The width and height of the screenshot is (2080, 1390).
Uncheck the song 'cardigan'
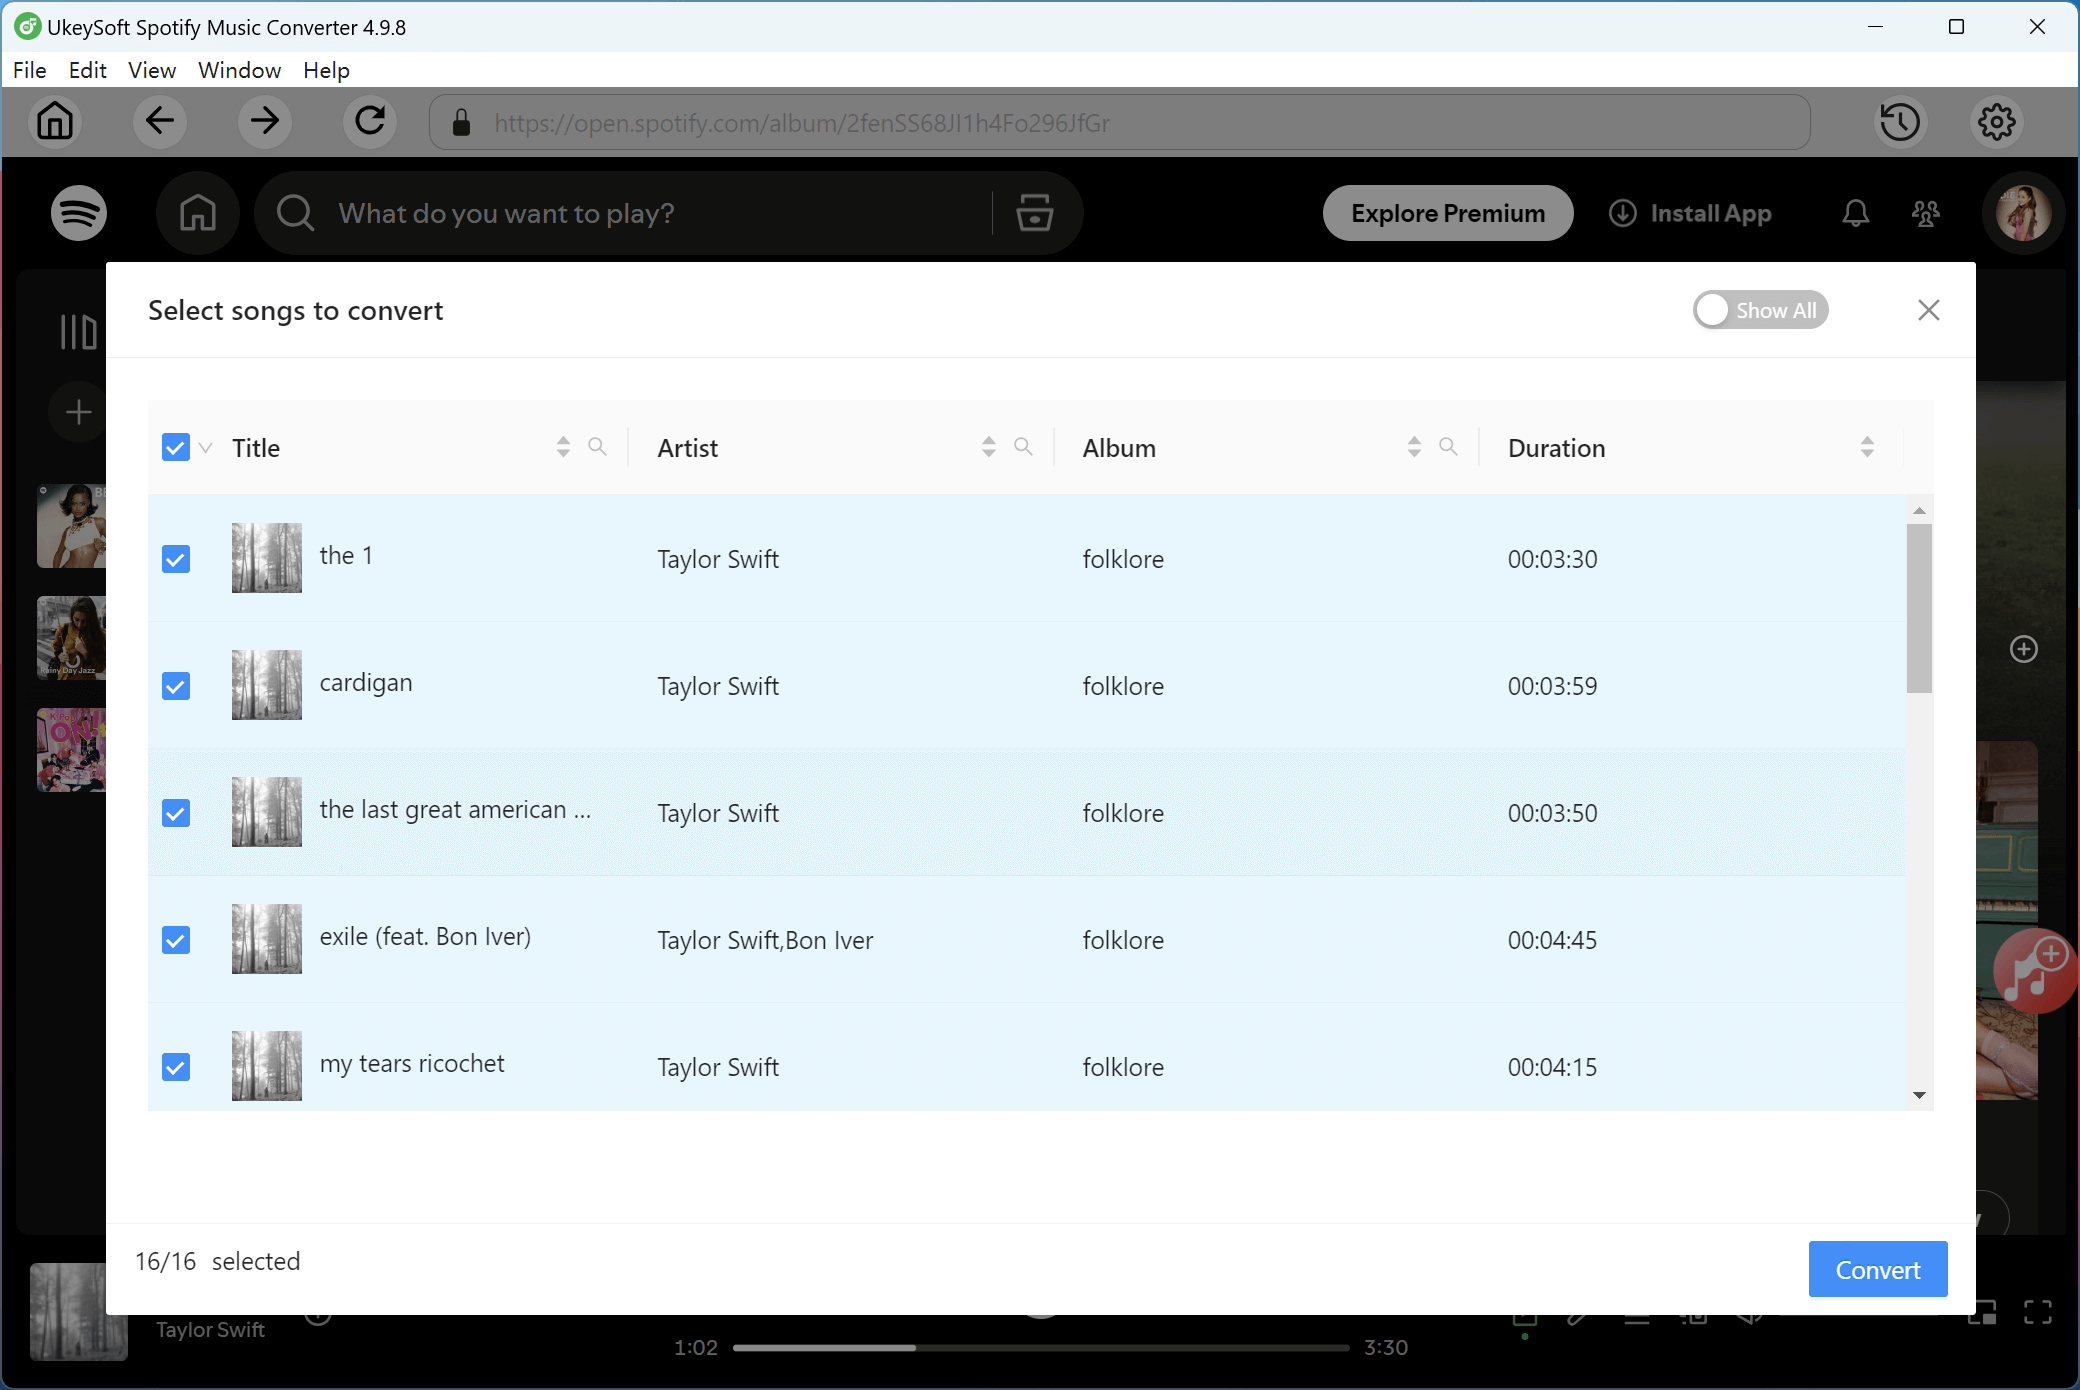175,685
